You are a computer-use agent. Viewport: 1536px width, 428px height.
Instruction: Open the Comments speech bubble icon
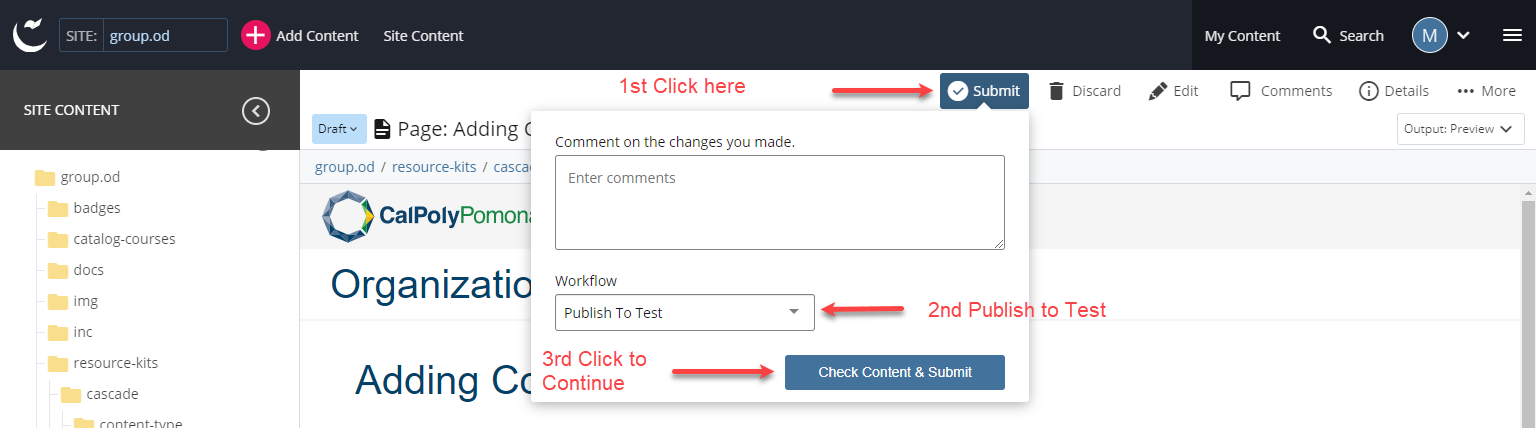[1240, 91]
